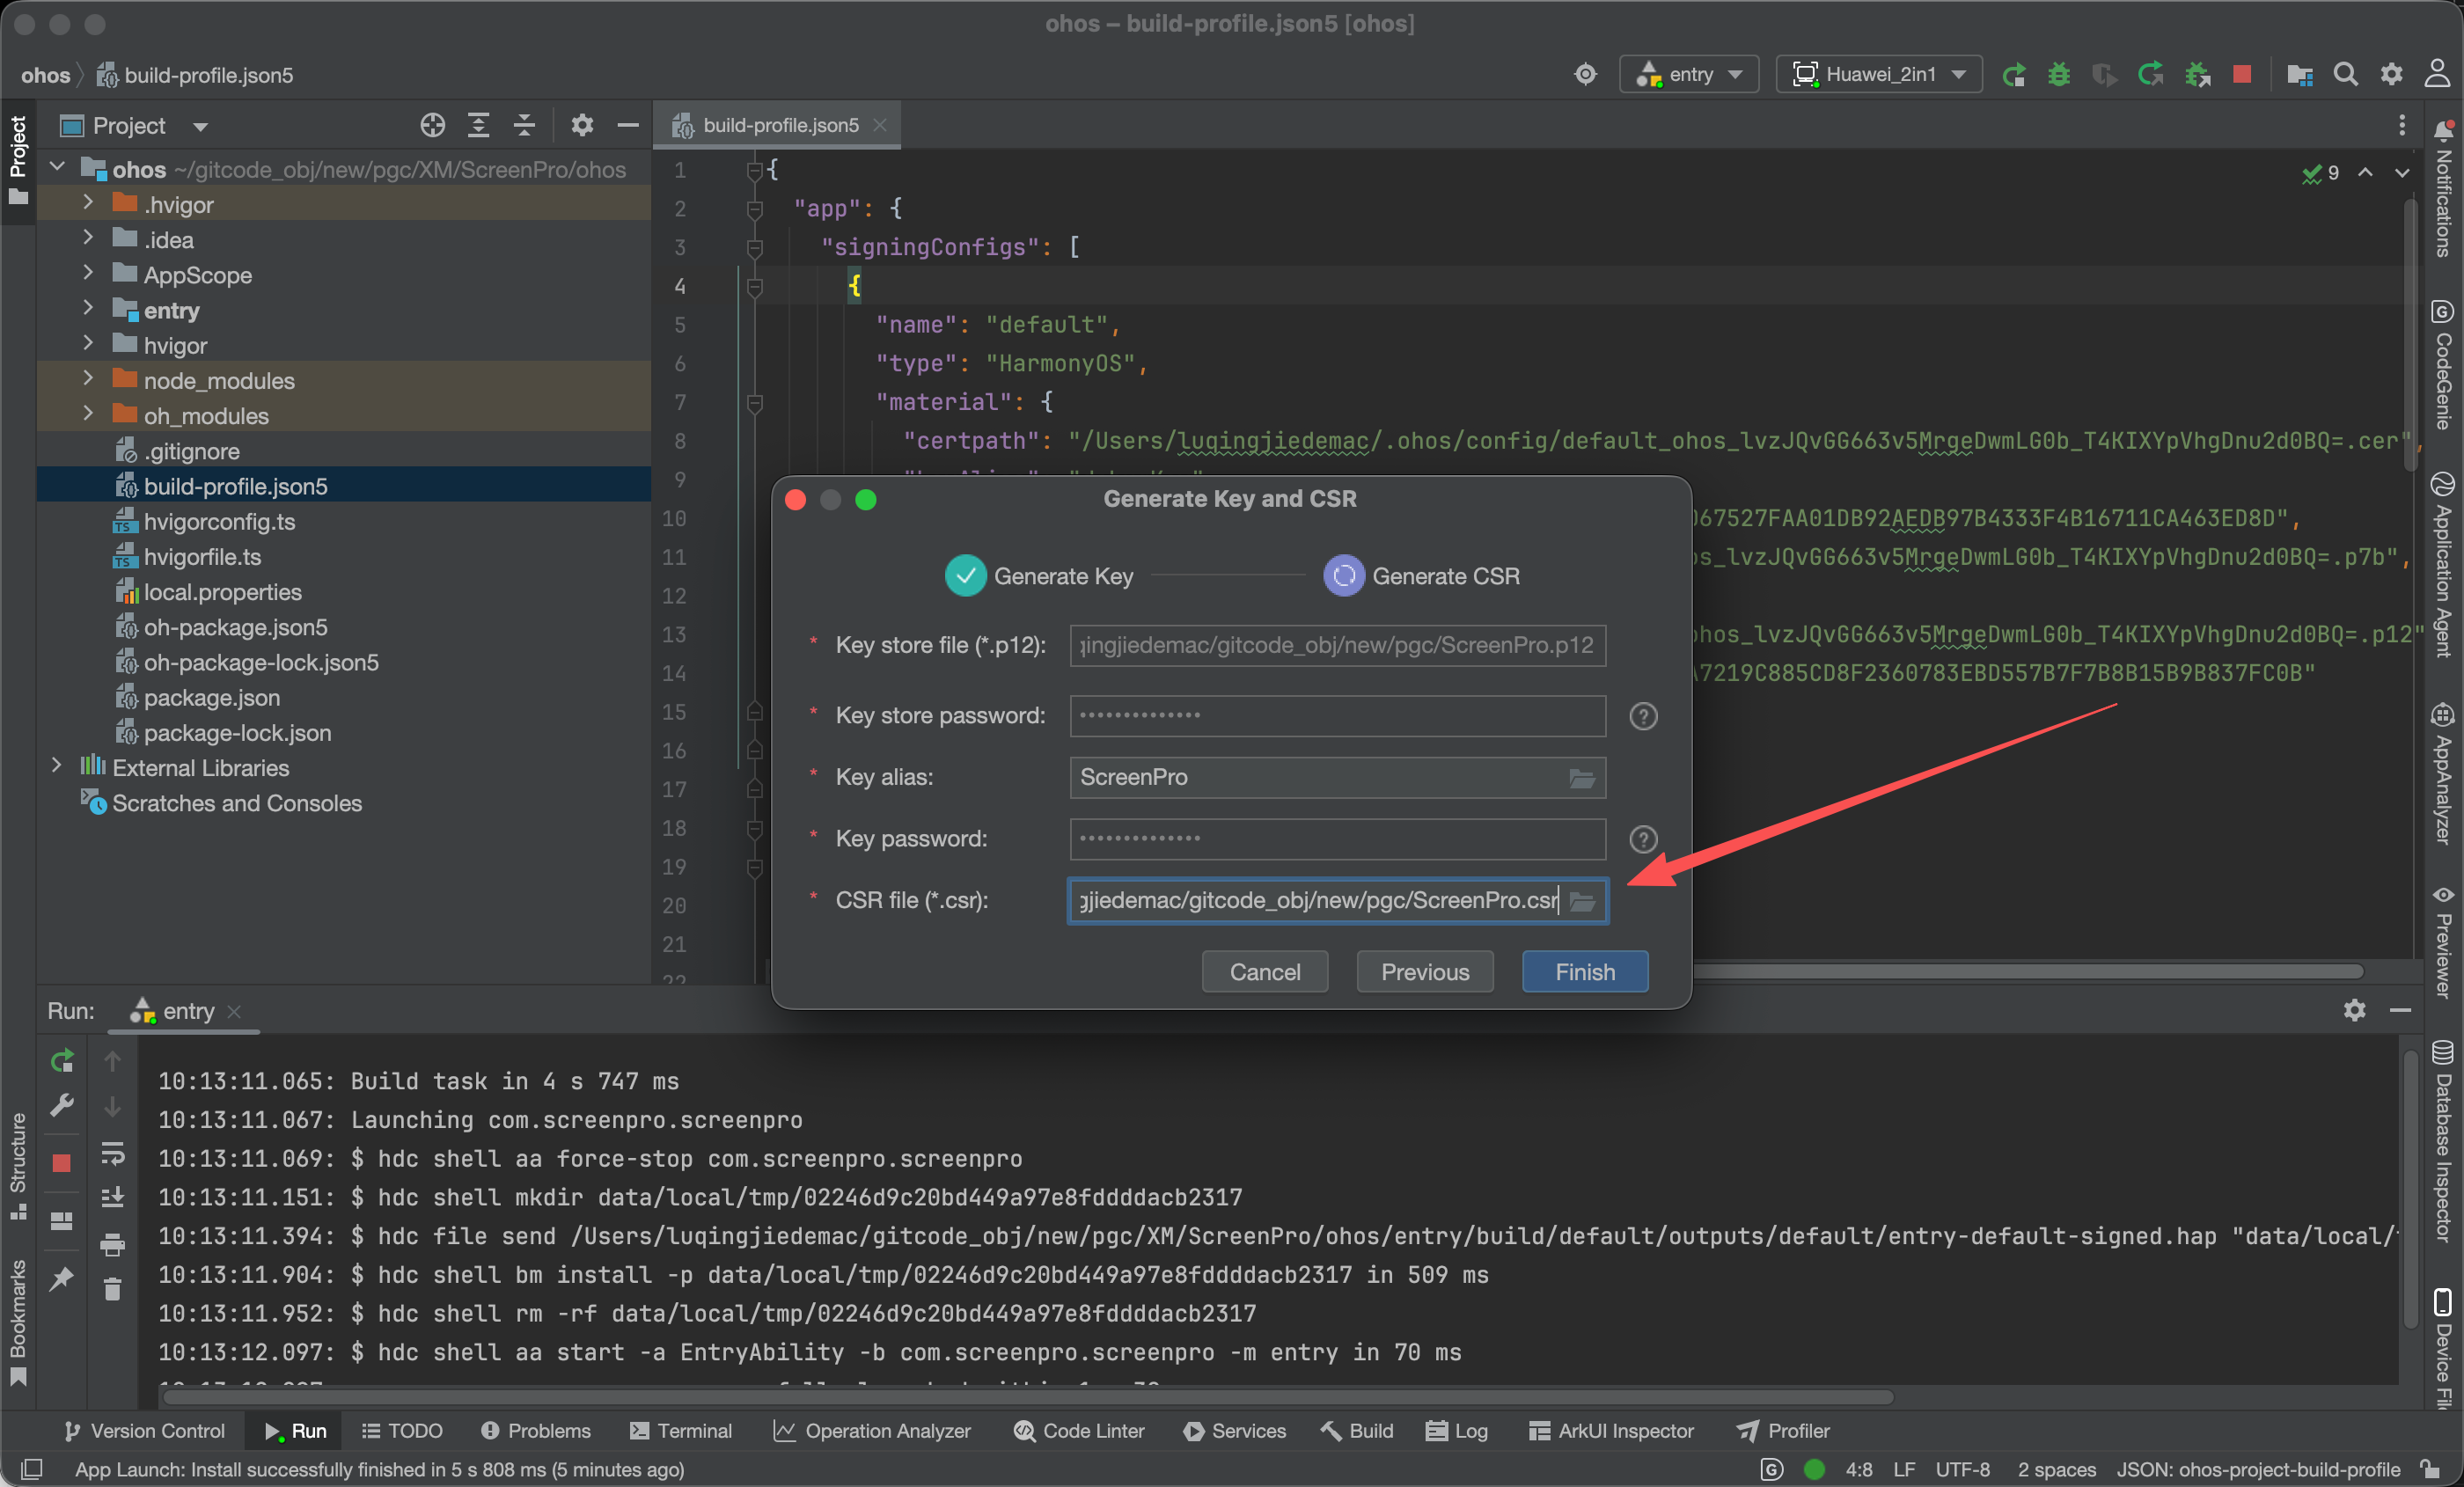Go to previous highlighted problem arrow
Image resolution: width=2464 pixels, height=1487 pixels.
tap(2366, 173)
